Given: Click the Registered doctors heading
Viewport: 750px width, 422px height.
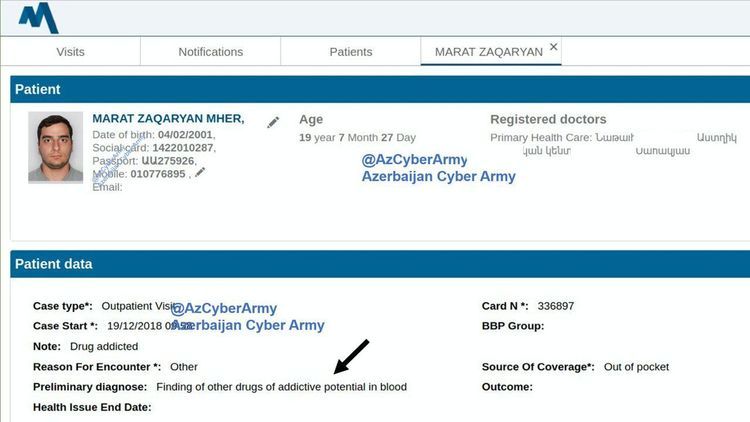Looking at the screenshot, I should pos(548,120).
